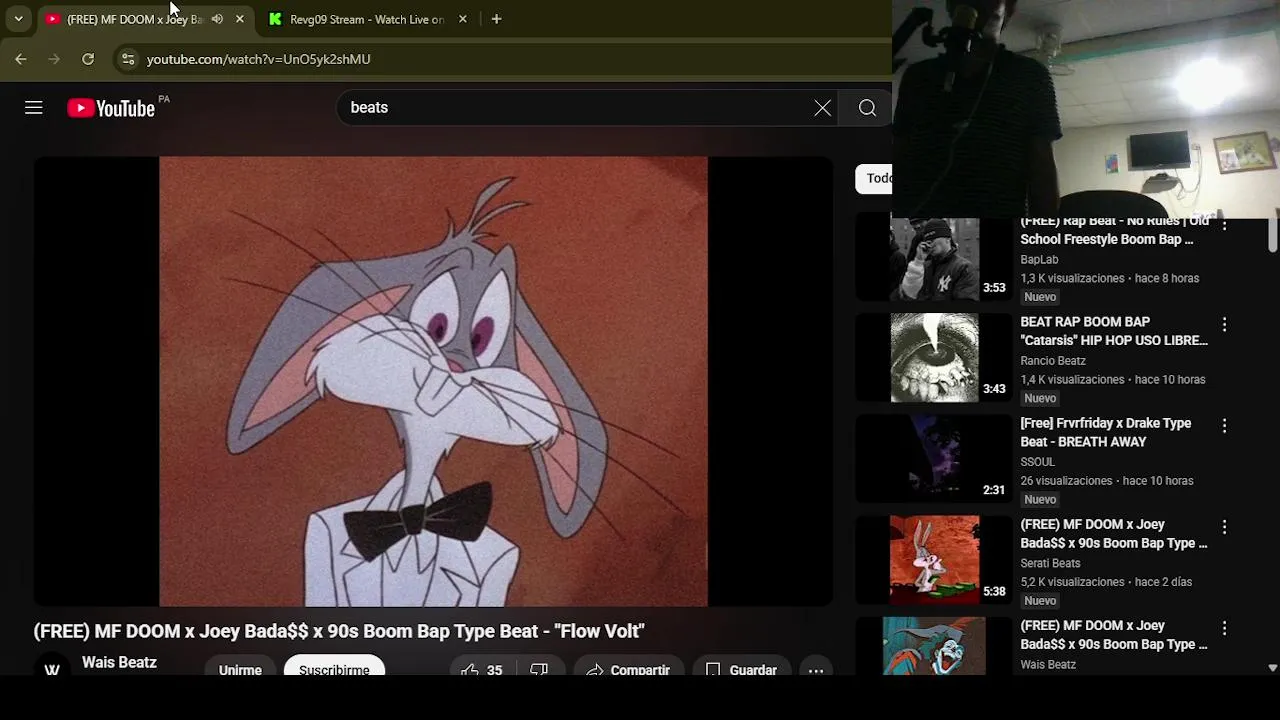Open the options menu for Serati Beats video
The width and height of the screenshot is (1280, 720).
point(1224,527)
